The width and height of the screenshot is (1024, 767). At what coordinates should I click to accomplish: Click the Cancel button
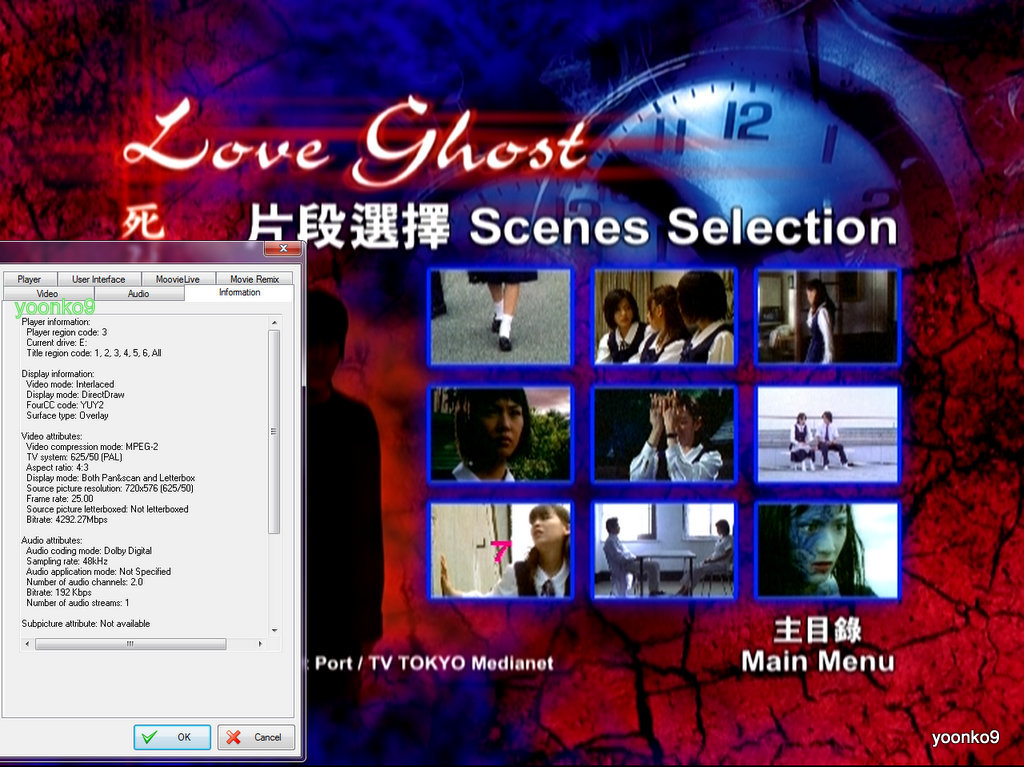tap(256, 737)
